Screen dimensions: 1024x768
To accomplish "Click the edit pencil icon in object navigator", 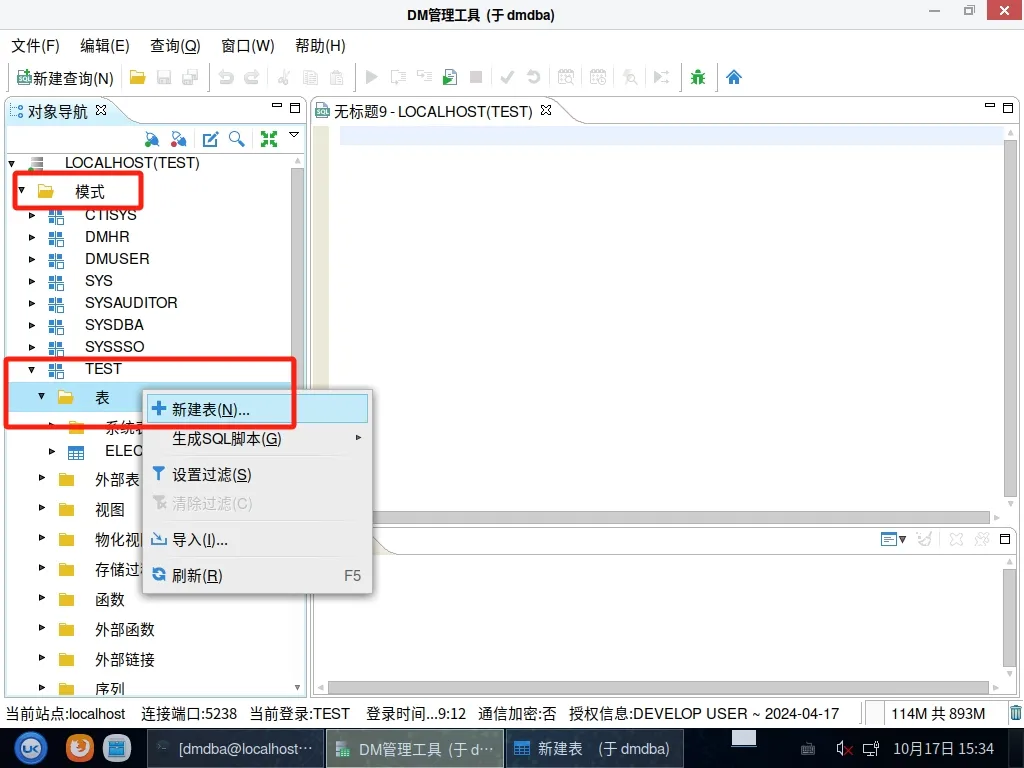I will (211, 140).
